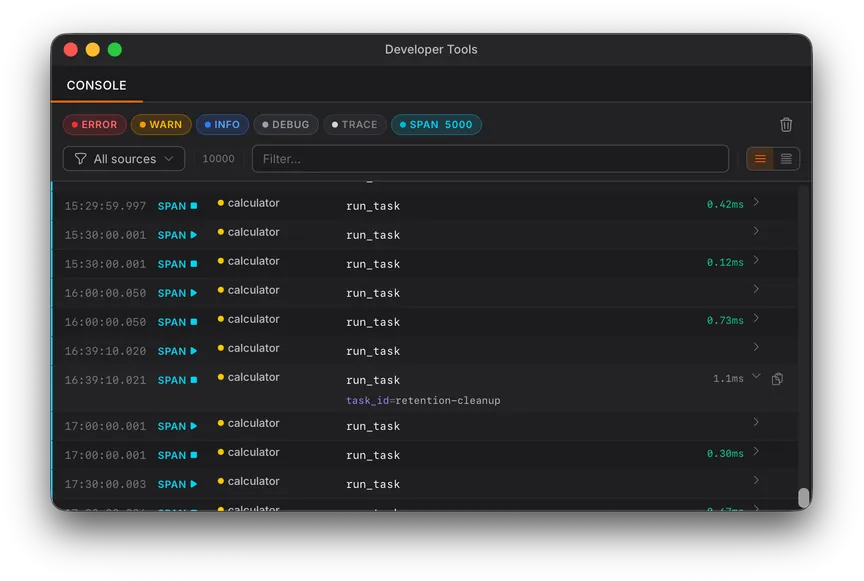Viewport: 864px width, 581px height.
Task: Click the span-end square icon at 16:39:10.021
Action: (x=194, y=380)
